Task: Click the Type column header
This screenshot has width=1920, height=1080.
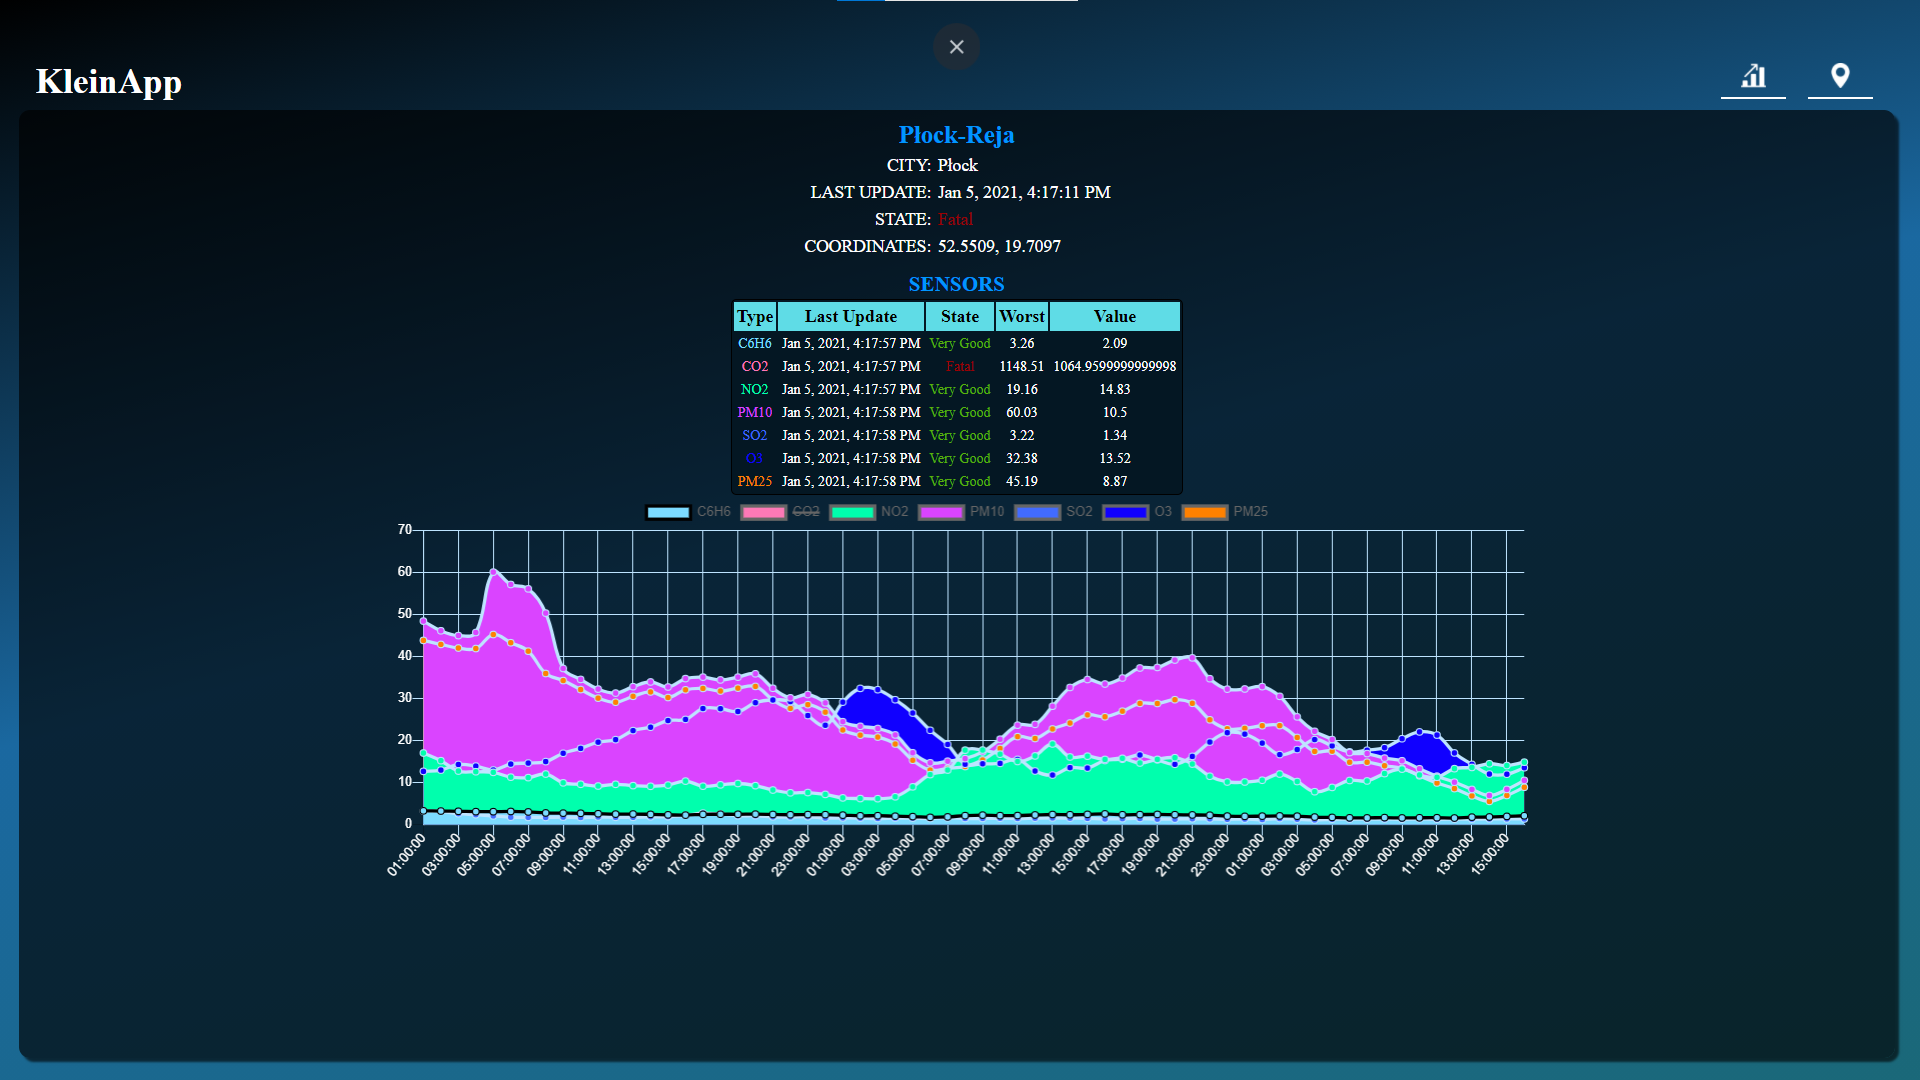Action: tap(755, 317)
